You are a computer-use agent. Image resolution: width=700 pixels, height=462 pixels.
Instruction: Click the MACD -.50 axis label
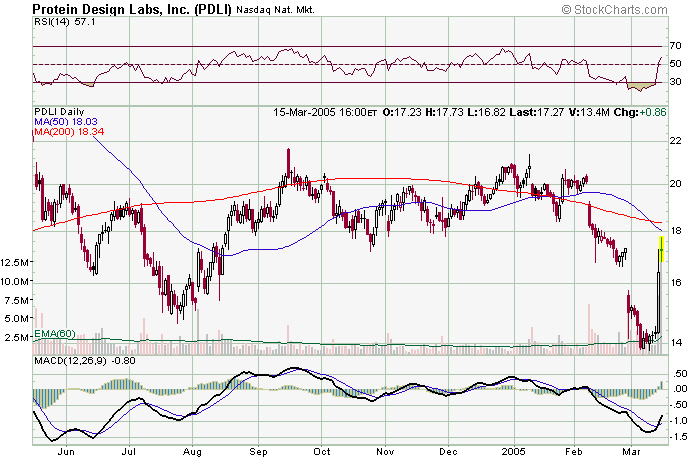[x=679, y=405]
